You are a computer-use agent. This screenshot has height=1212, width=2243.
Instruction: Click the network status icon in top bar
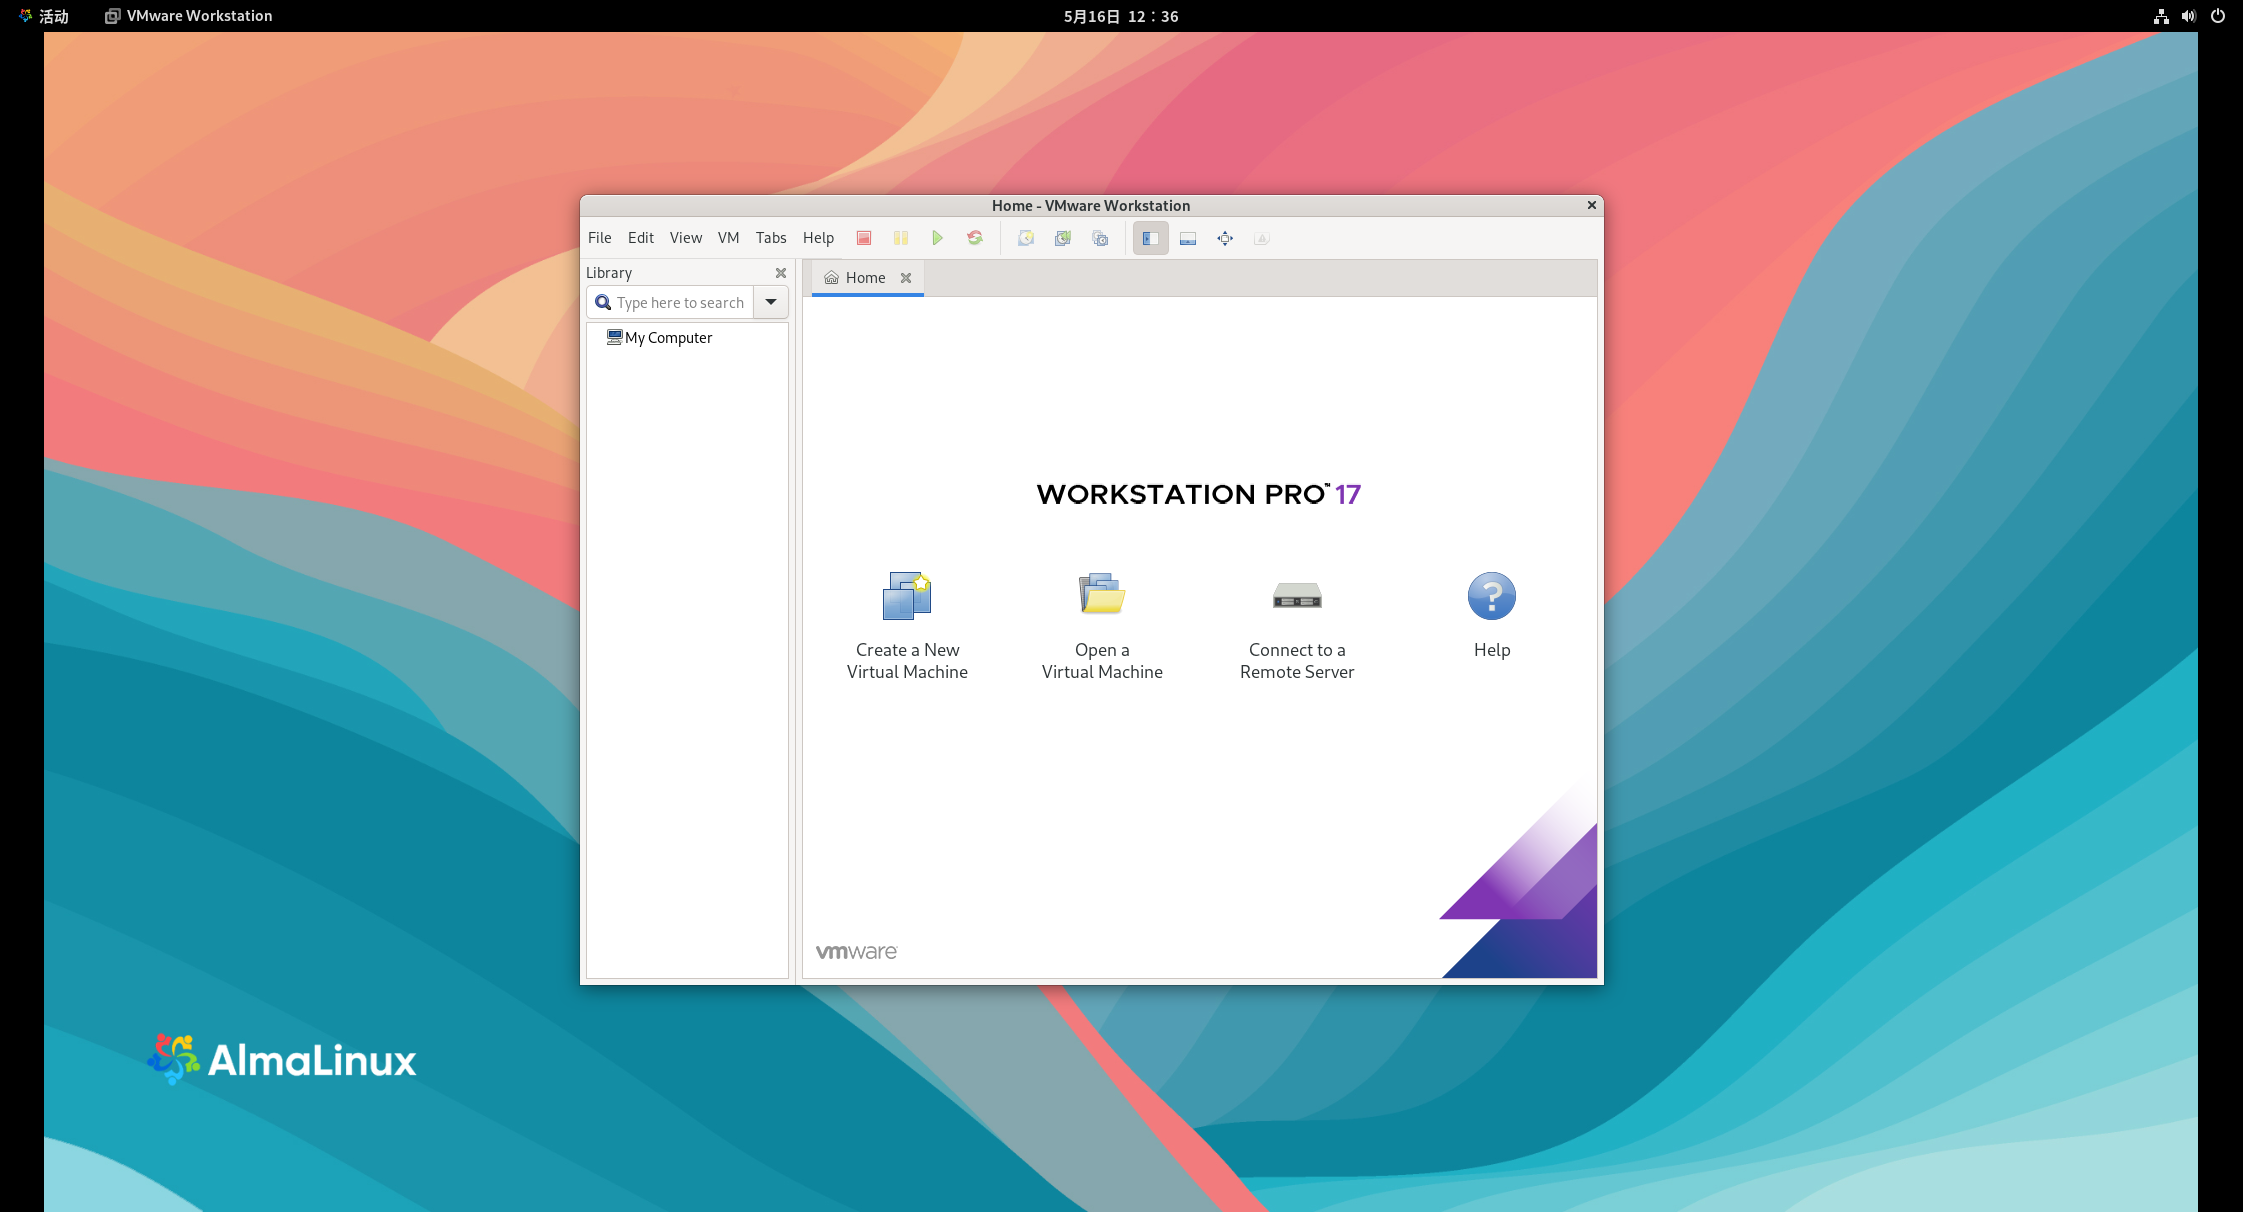coord(2161,16)
